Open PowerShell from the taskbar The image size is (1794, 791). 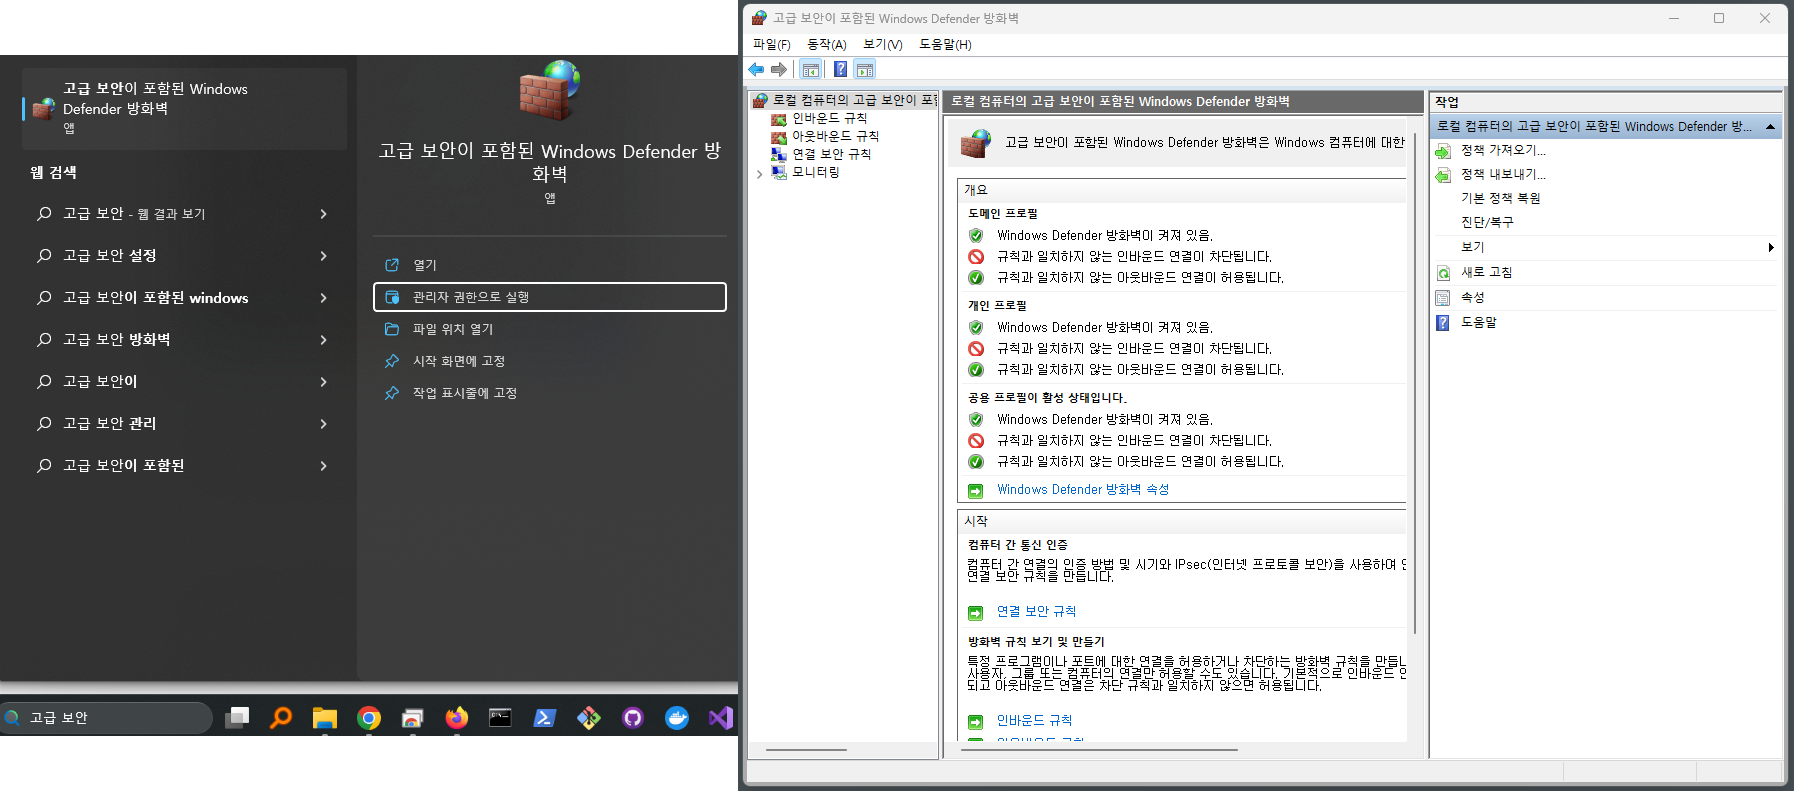(x=545, y=718)
